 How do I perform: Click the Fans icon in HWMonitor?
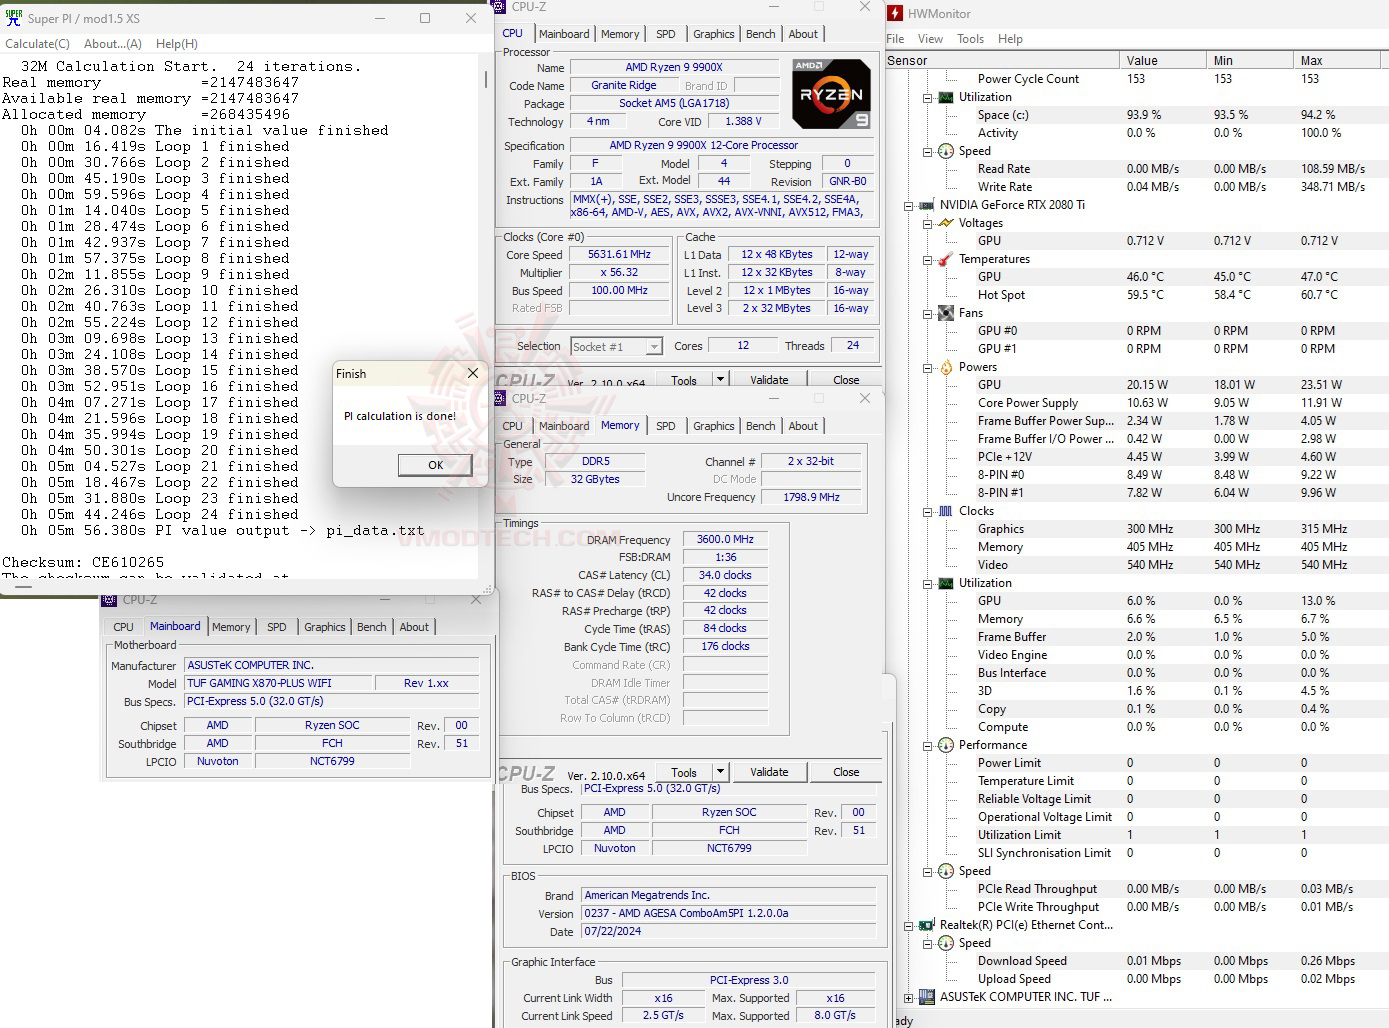click(x=946, y=312)
